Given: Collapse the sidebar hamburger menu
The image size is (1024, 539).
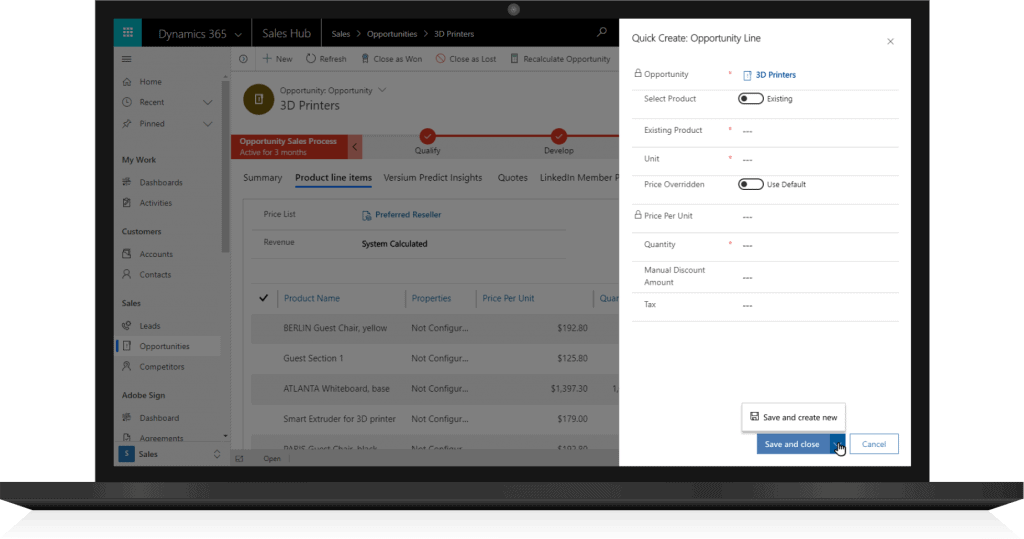Looking at the screenshot, I should (127, 59).
